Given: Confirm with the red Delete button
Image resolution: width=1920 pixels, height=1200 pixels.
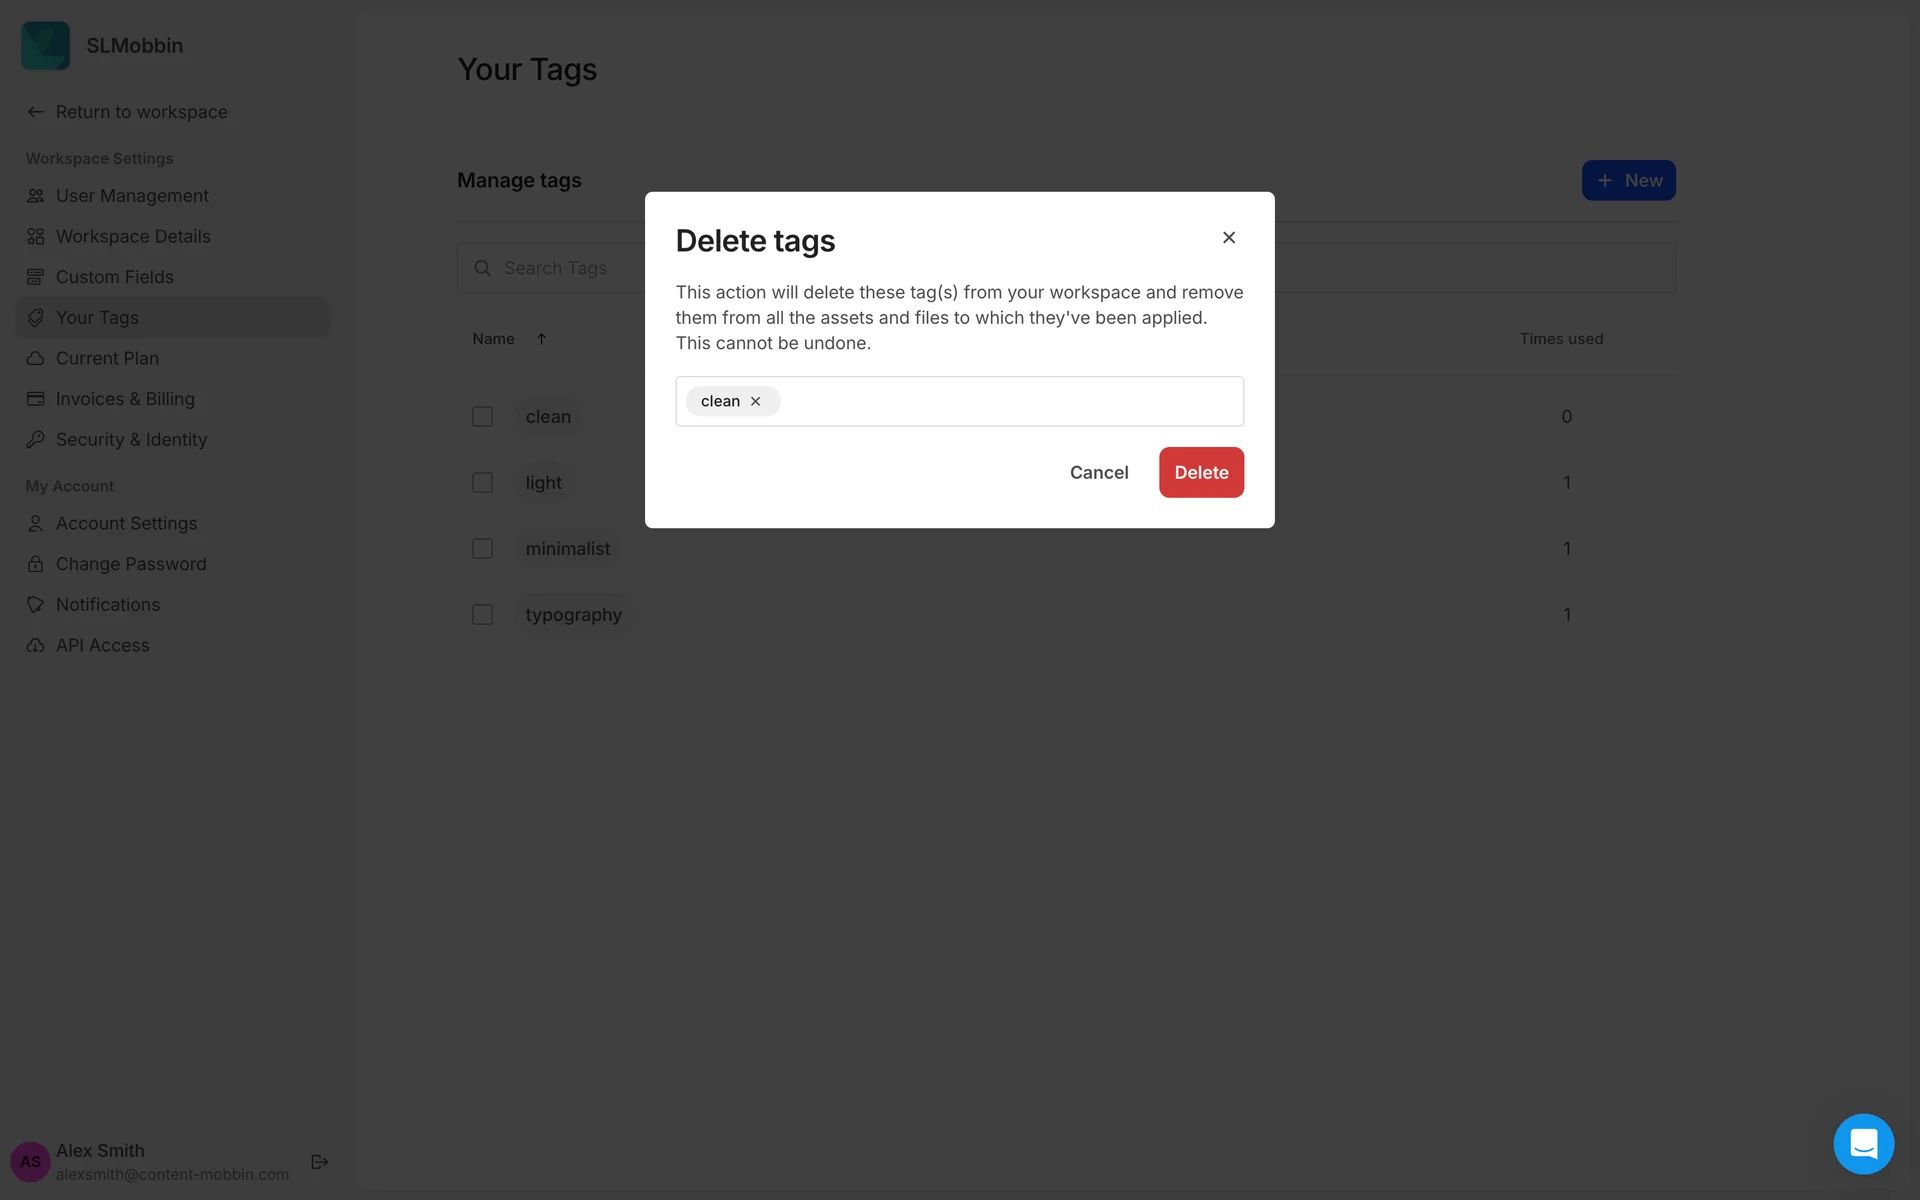Looking at the screenshot, I should (x=1201, y=472).
